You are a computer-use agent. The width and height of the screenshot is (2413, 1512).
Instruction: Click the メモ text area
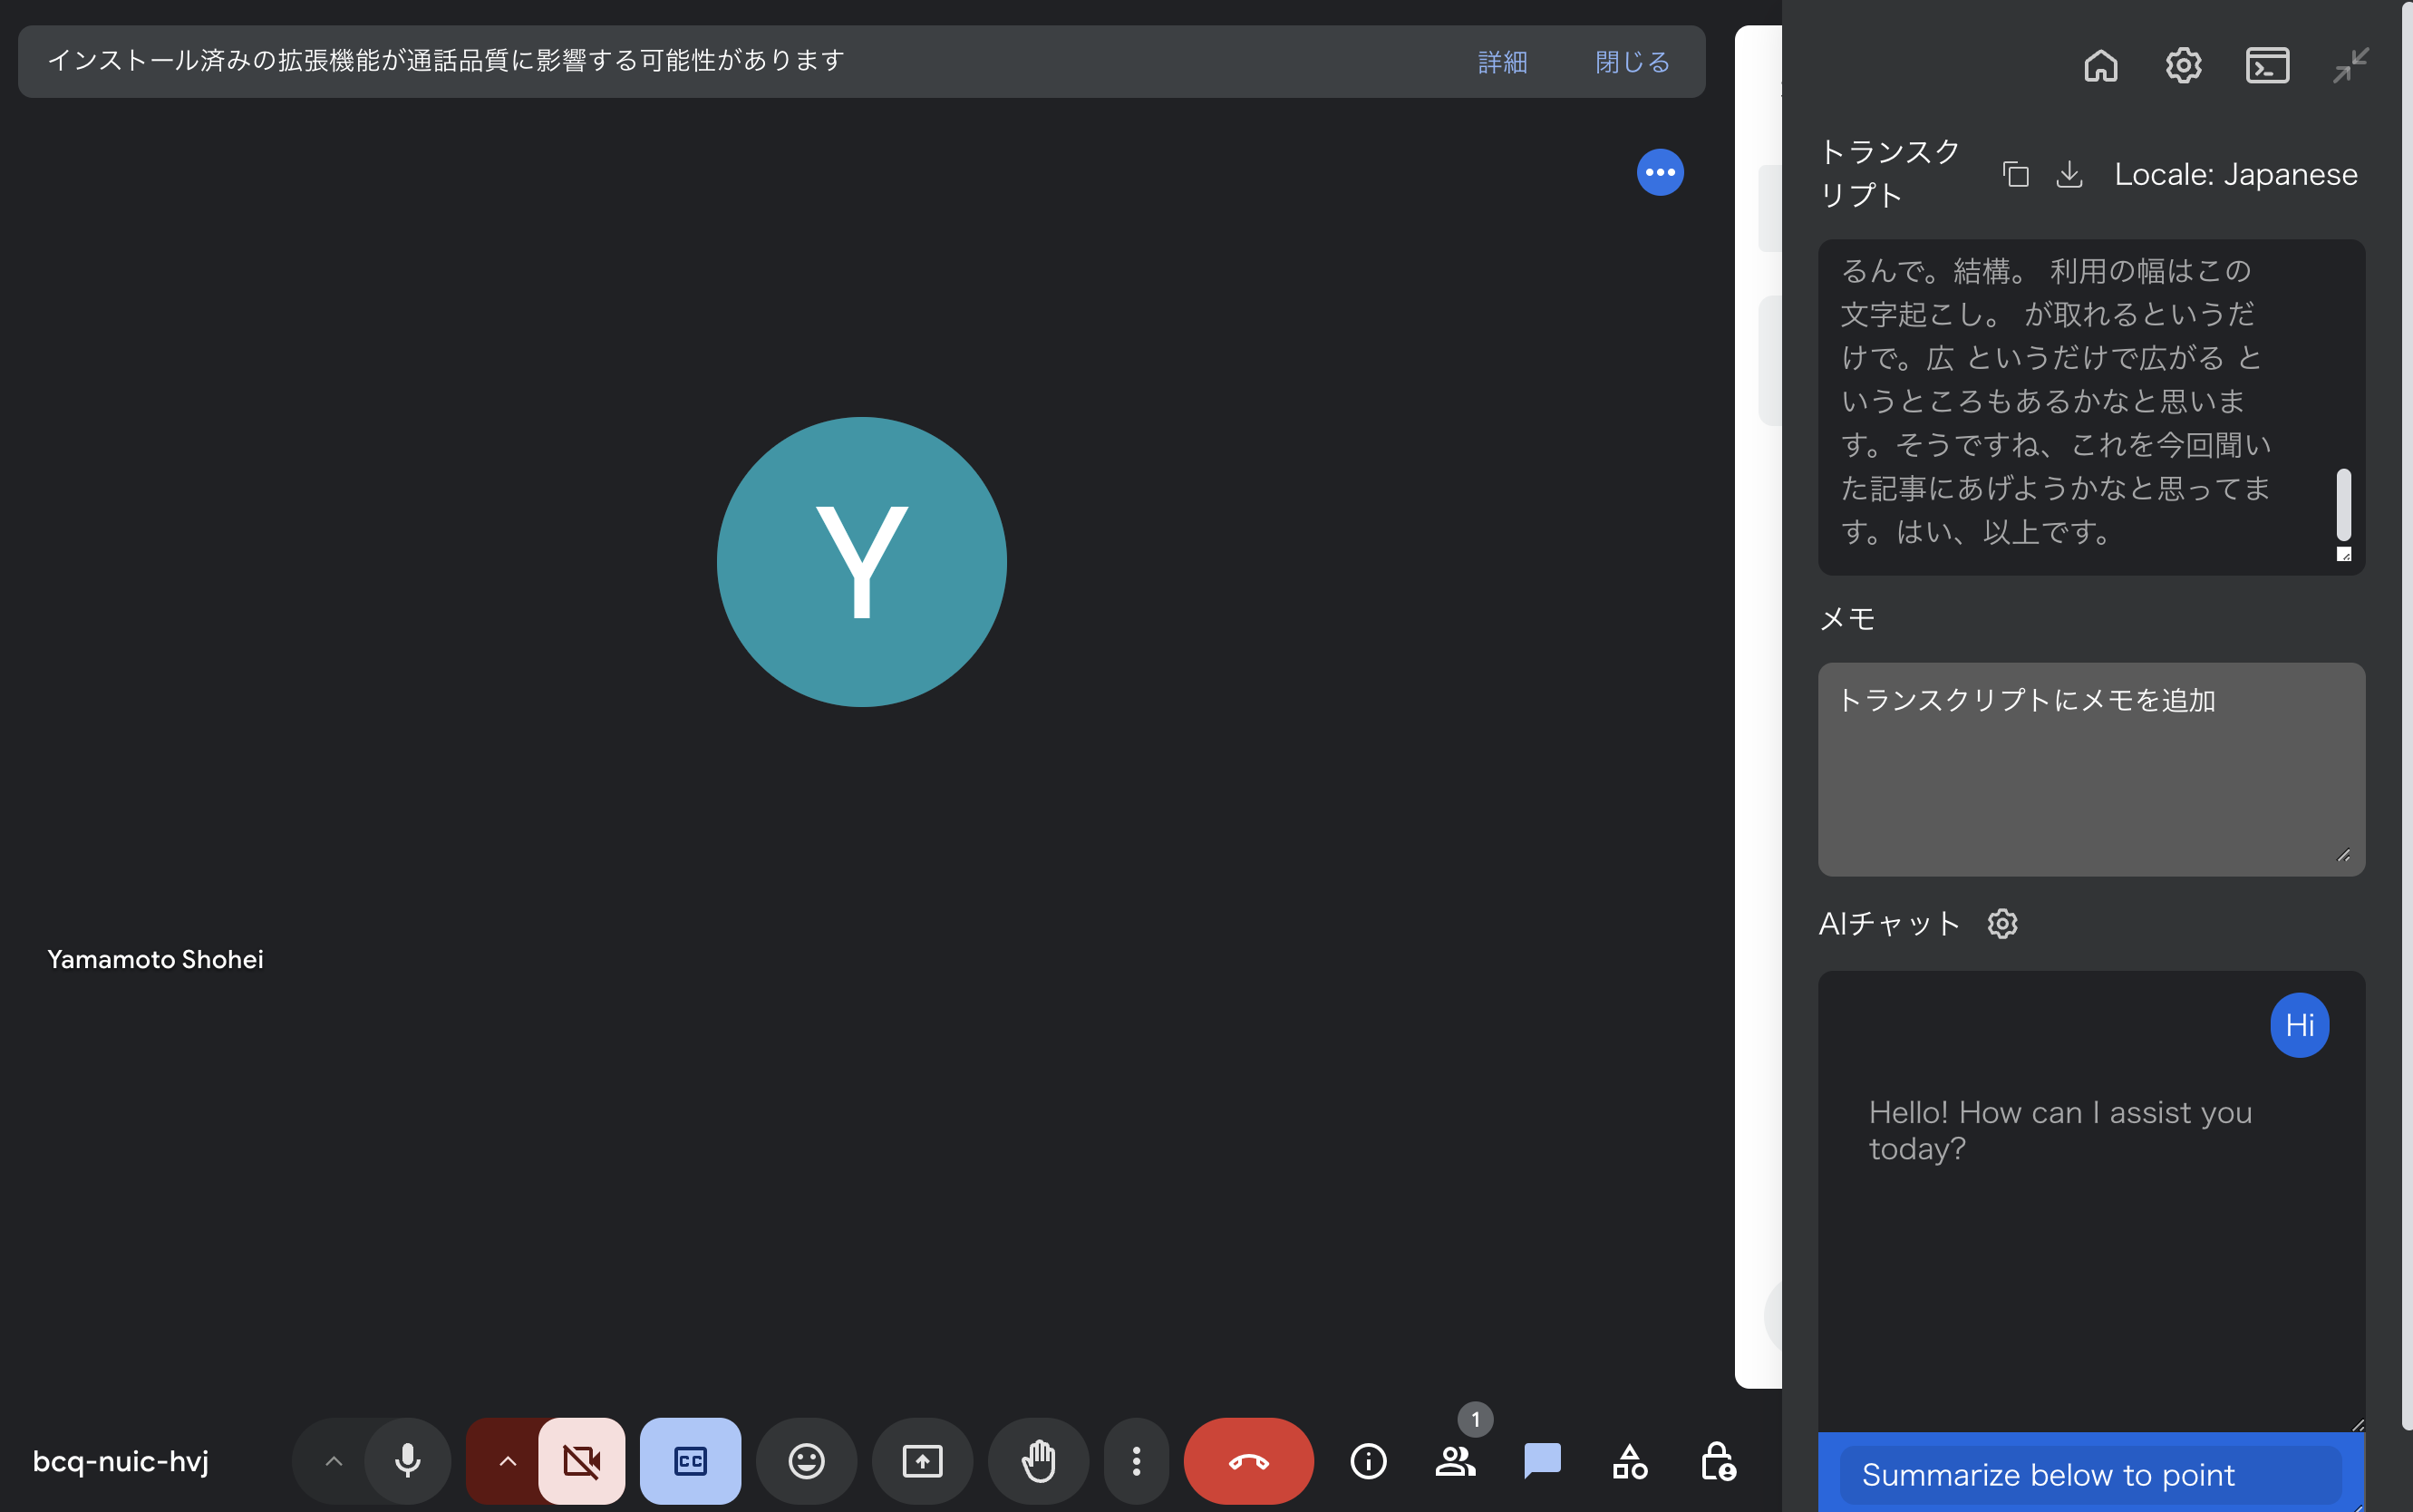pos(2090,769)
